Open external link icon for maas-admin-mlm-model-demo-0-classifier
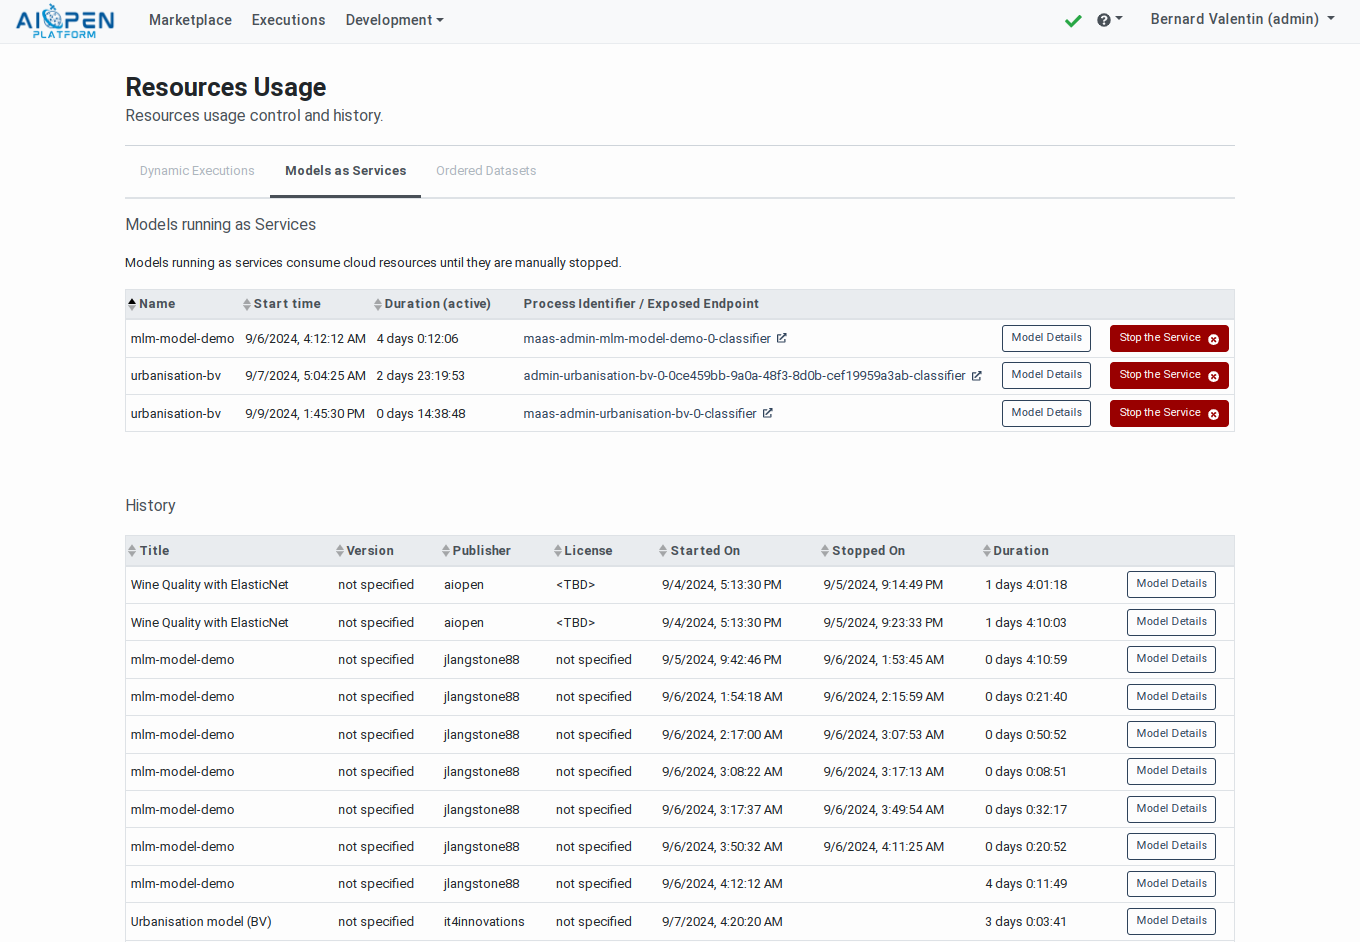1360x942 pixels. [782, 338]
